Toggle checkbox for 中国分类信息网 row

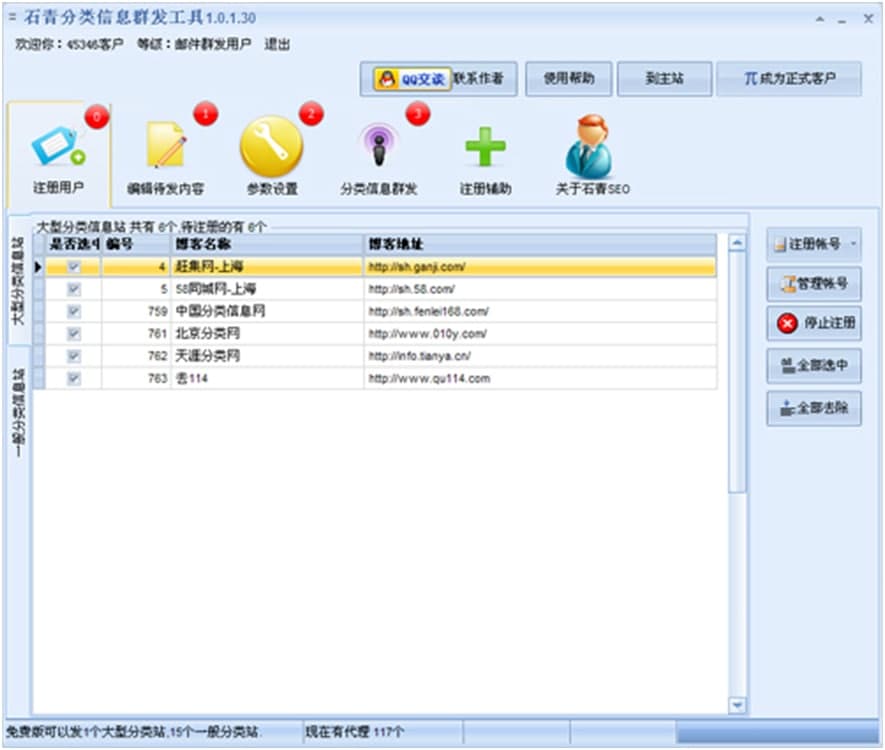pyautogui.click(x=73, y=312)
